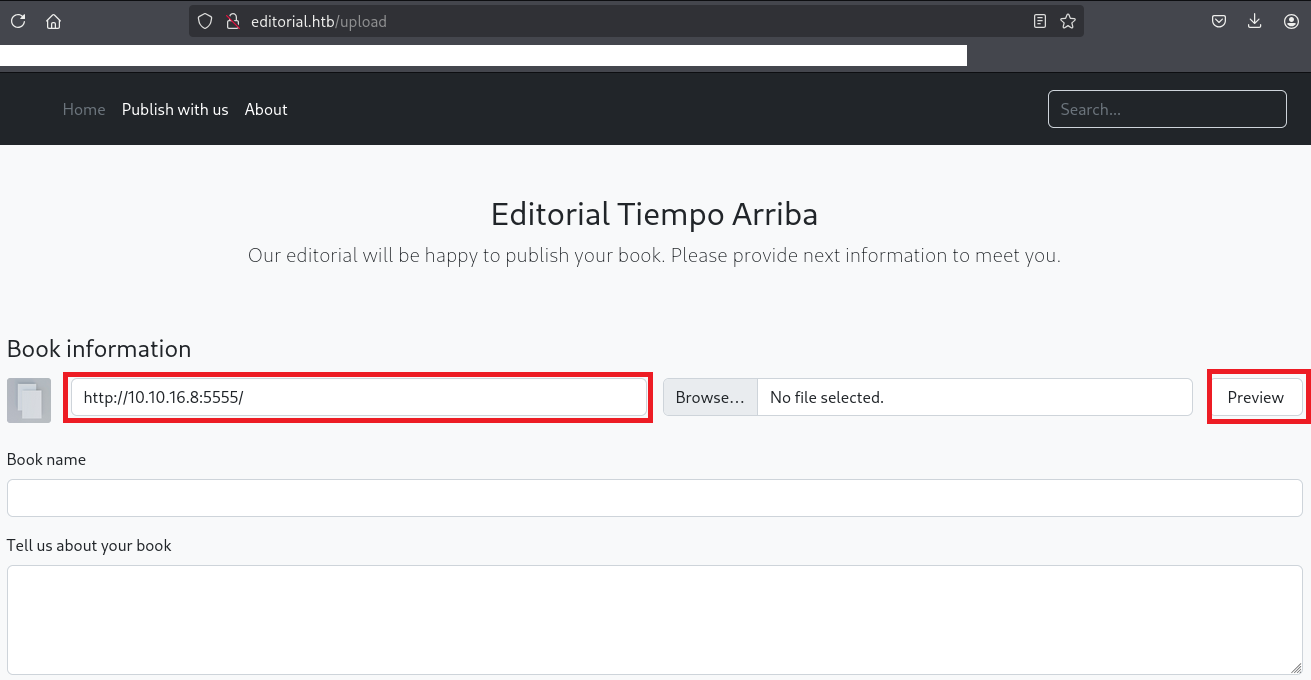Go to the Home navigation link
This screenshot has width=1311, height=680.
84,110
